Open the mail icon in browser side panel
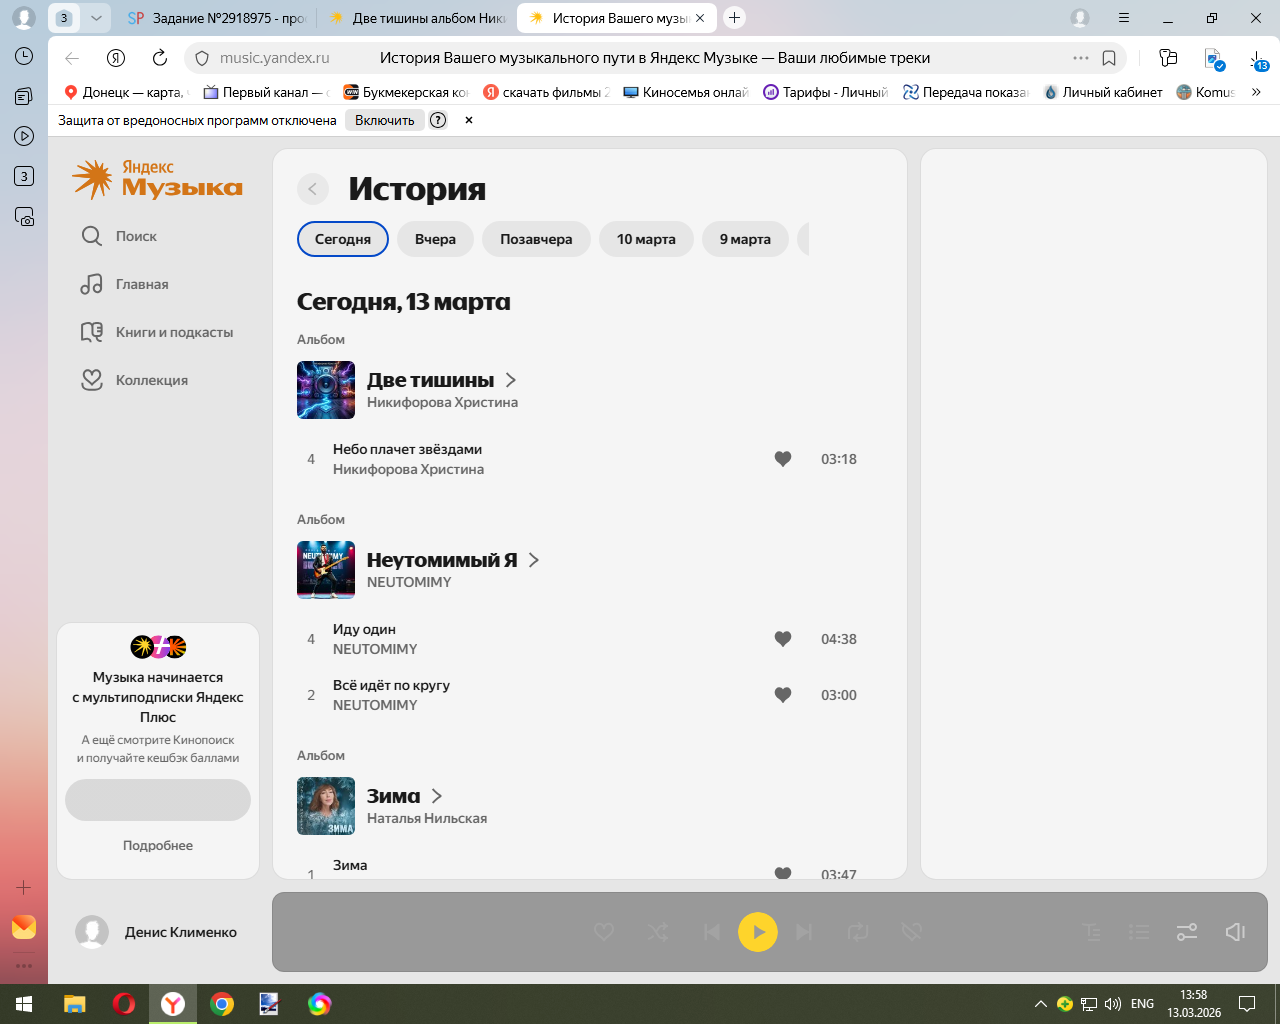Image resolution: width=1280 pixels, height=1024 pixels. pos(24,927)
